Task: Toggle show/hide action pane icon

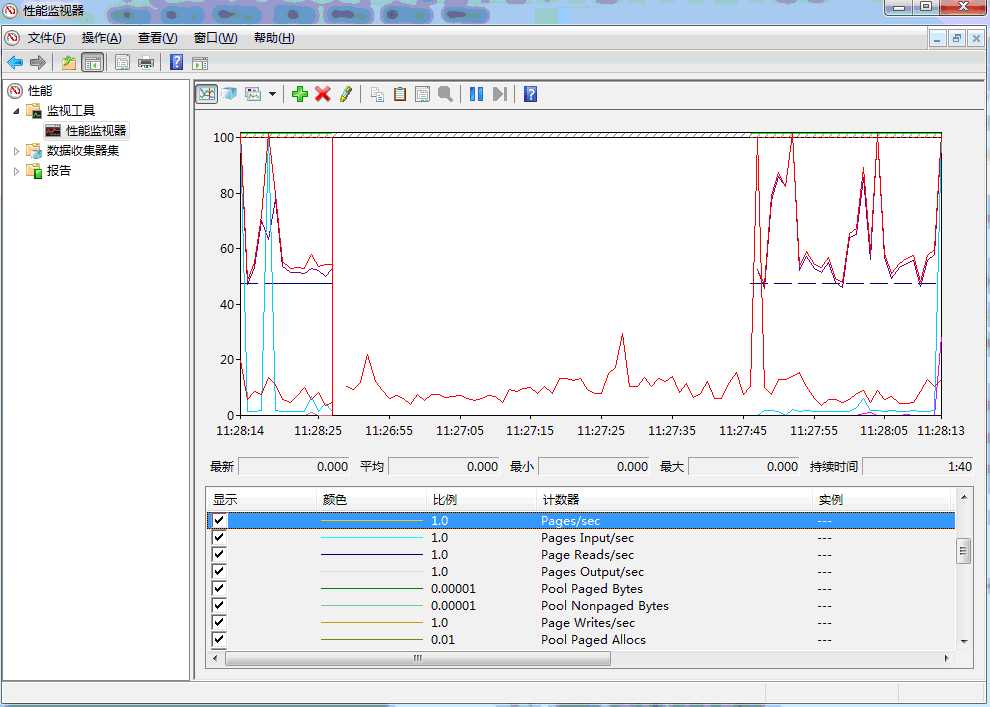Action: (200, 62)
